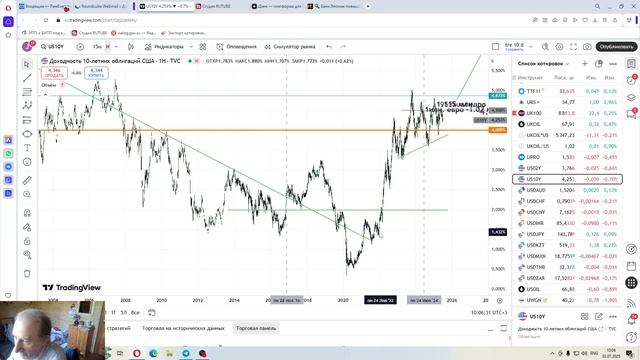Open chats icon in right sidebar
The height and width of the screenshot is (360, 640).
click(x=631, y=114)
